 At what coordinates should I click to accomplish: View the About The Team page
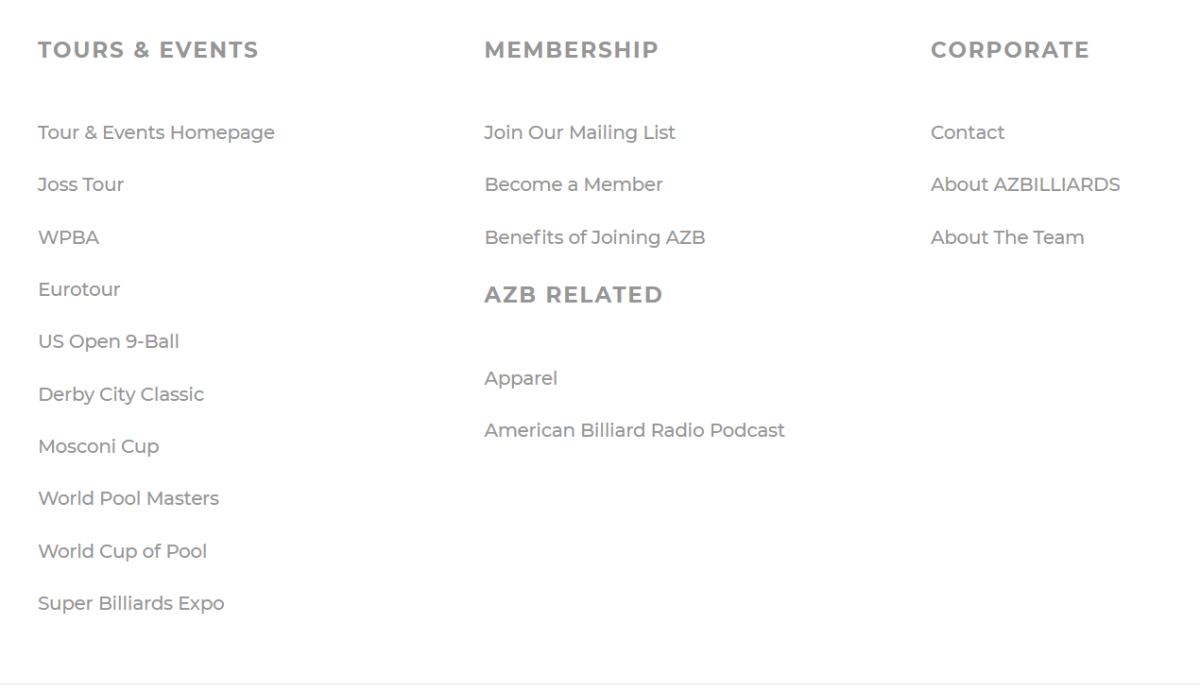pyautogui.click(x=1006, y=237)
